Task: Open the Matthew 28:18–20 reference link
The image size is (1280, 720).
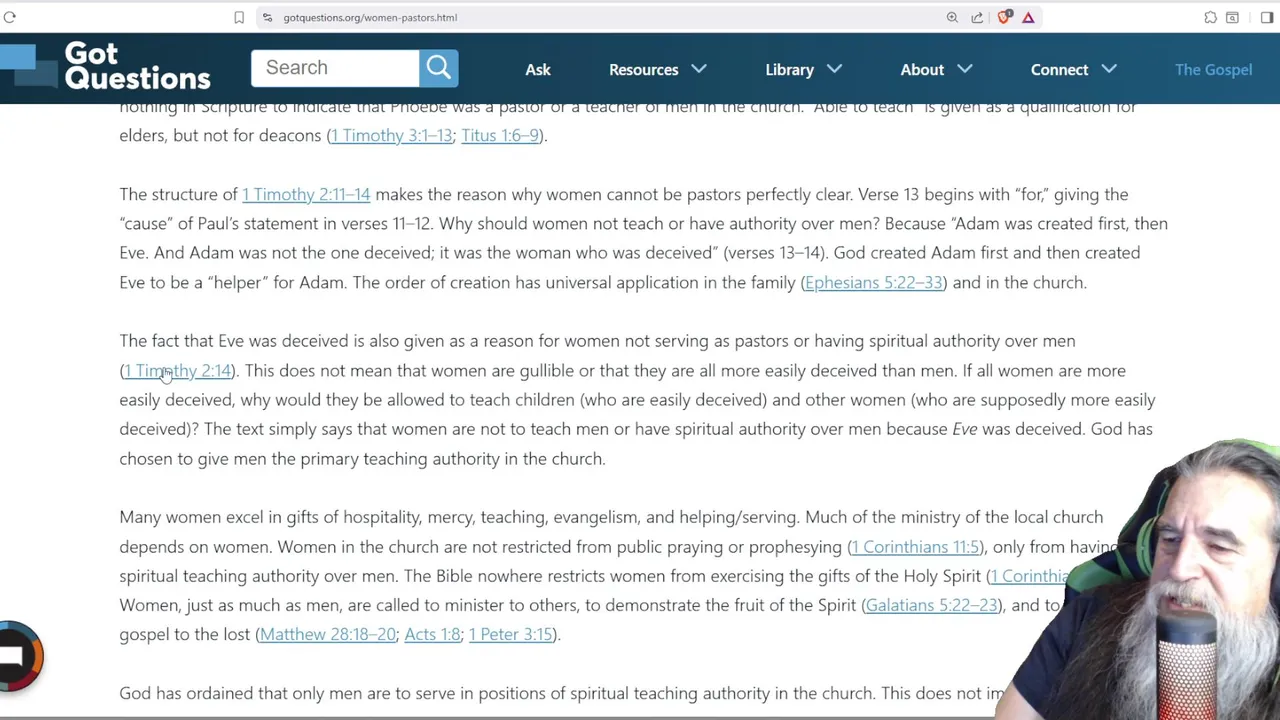Action: point(327,634)
